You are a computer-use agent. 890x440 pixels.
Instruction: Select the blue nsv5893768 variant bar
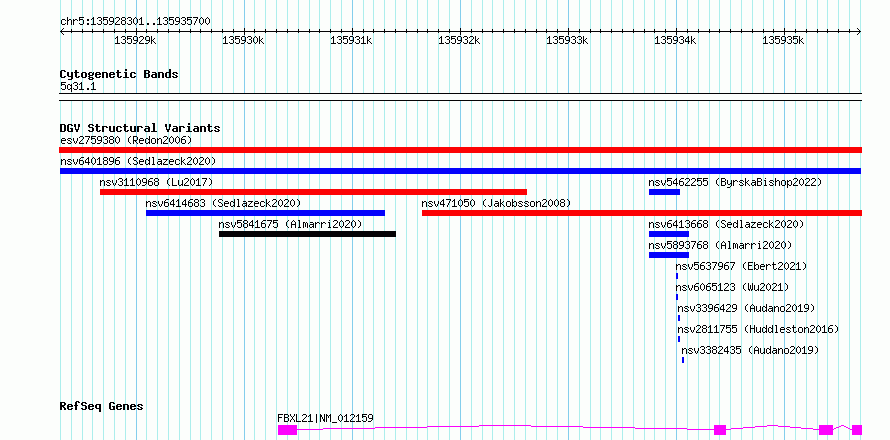pyautogui.click(x=669, y=255)
